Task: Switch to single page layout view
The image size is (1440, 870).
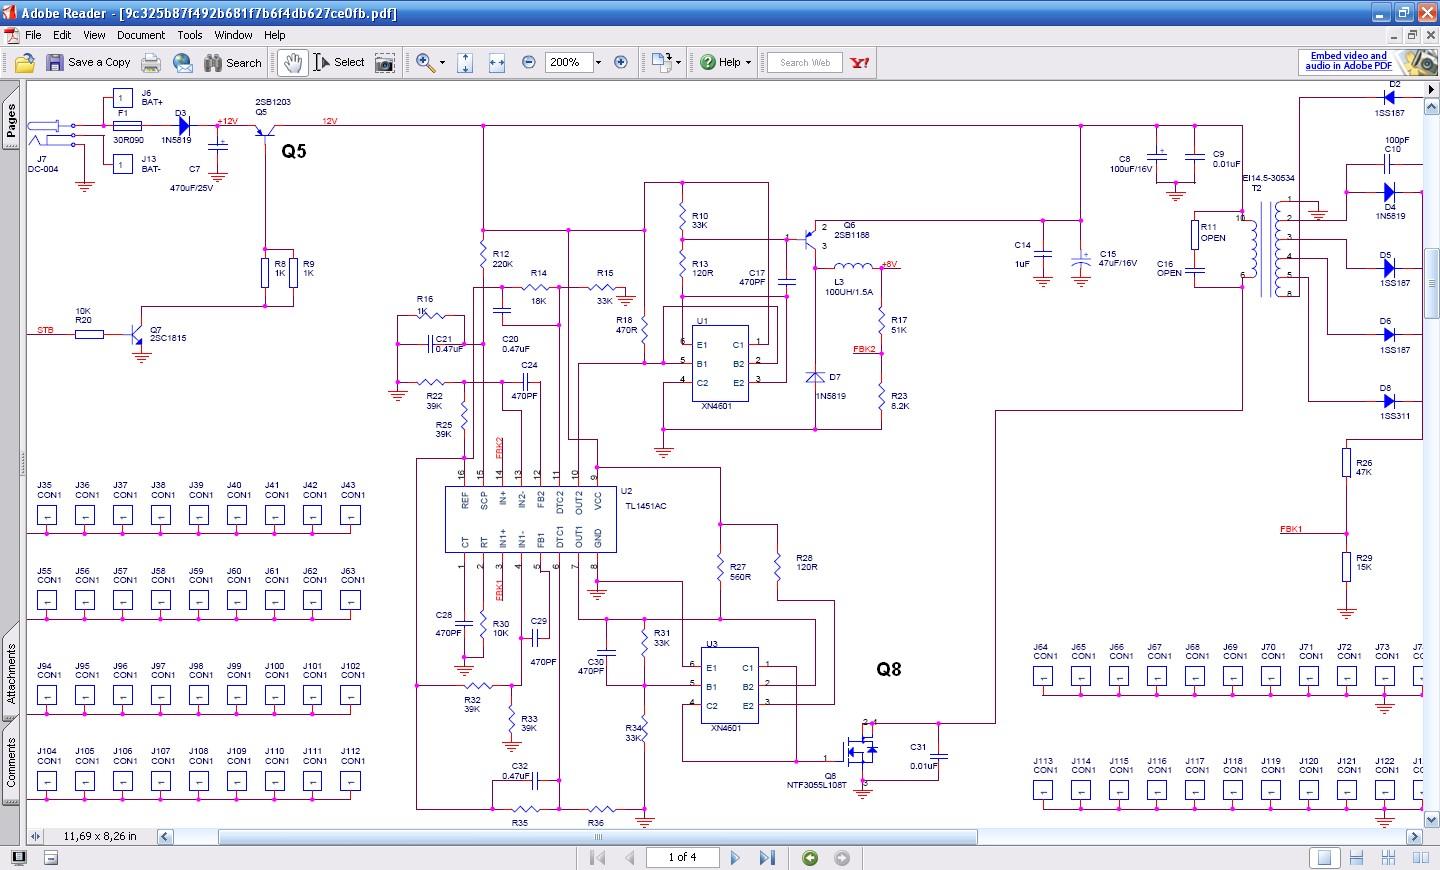Action: tap(1324, 858)
